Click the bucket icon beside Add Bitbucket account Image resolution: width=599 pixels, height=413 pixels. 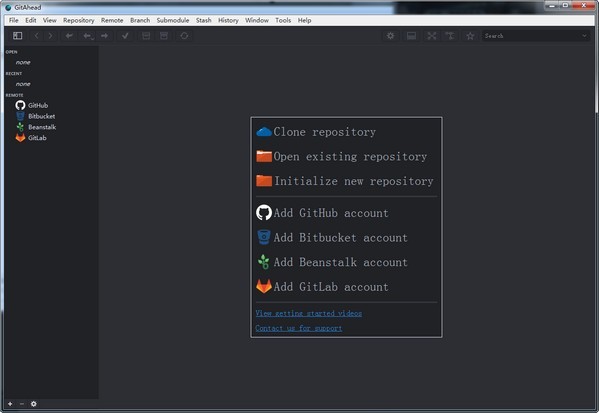click(264, 237)
